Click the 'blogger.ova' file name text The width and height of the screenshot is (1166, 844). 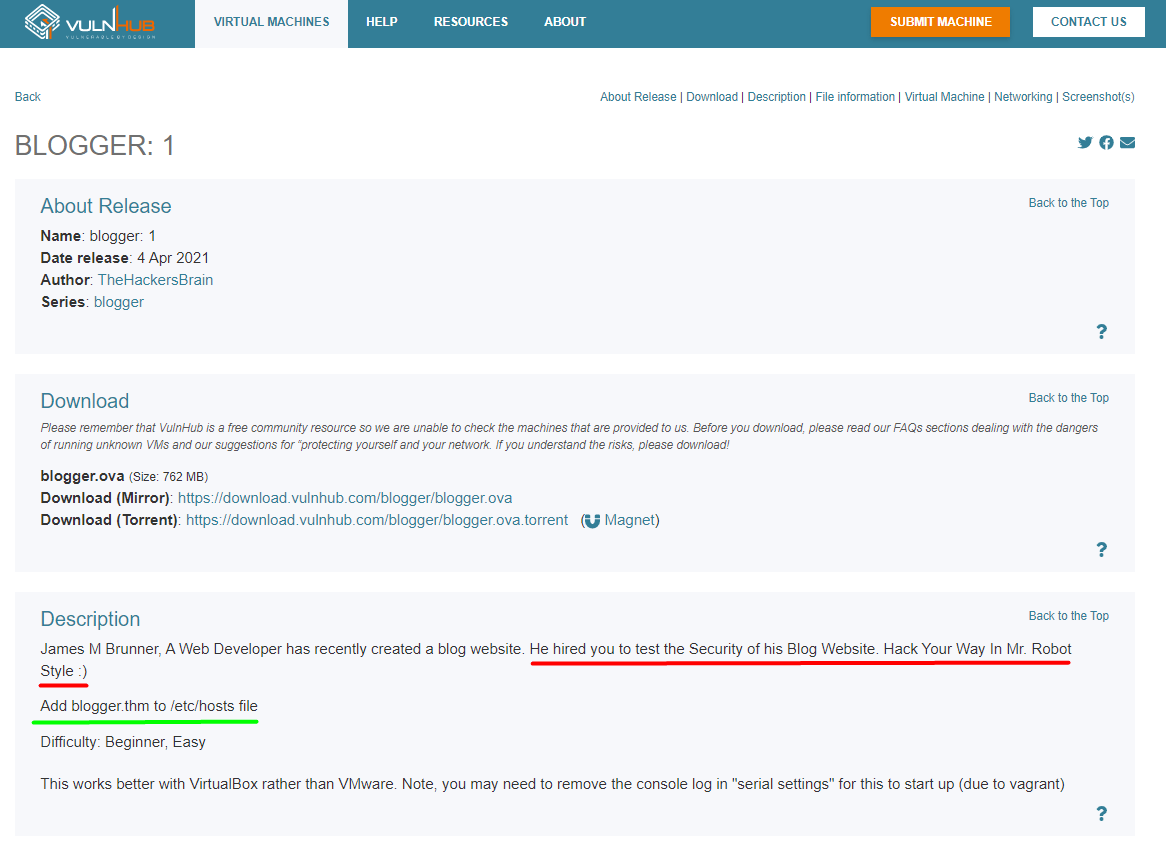click(x=82, y=476)
